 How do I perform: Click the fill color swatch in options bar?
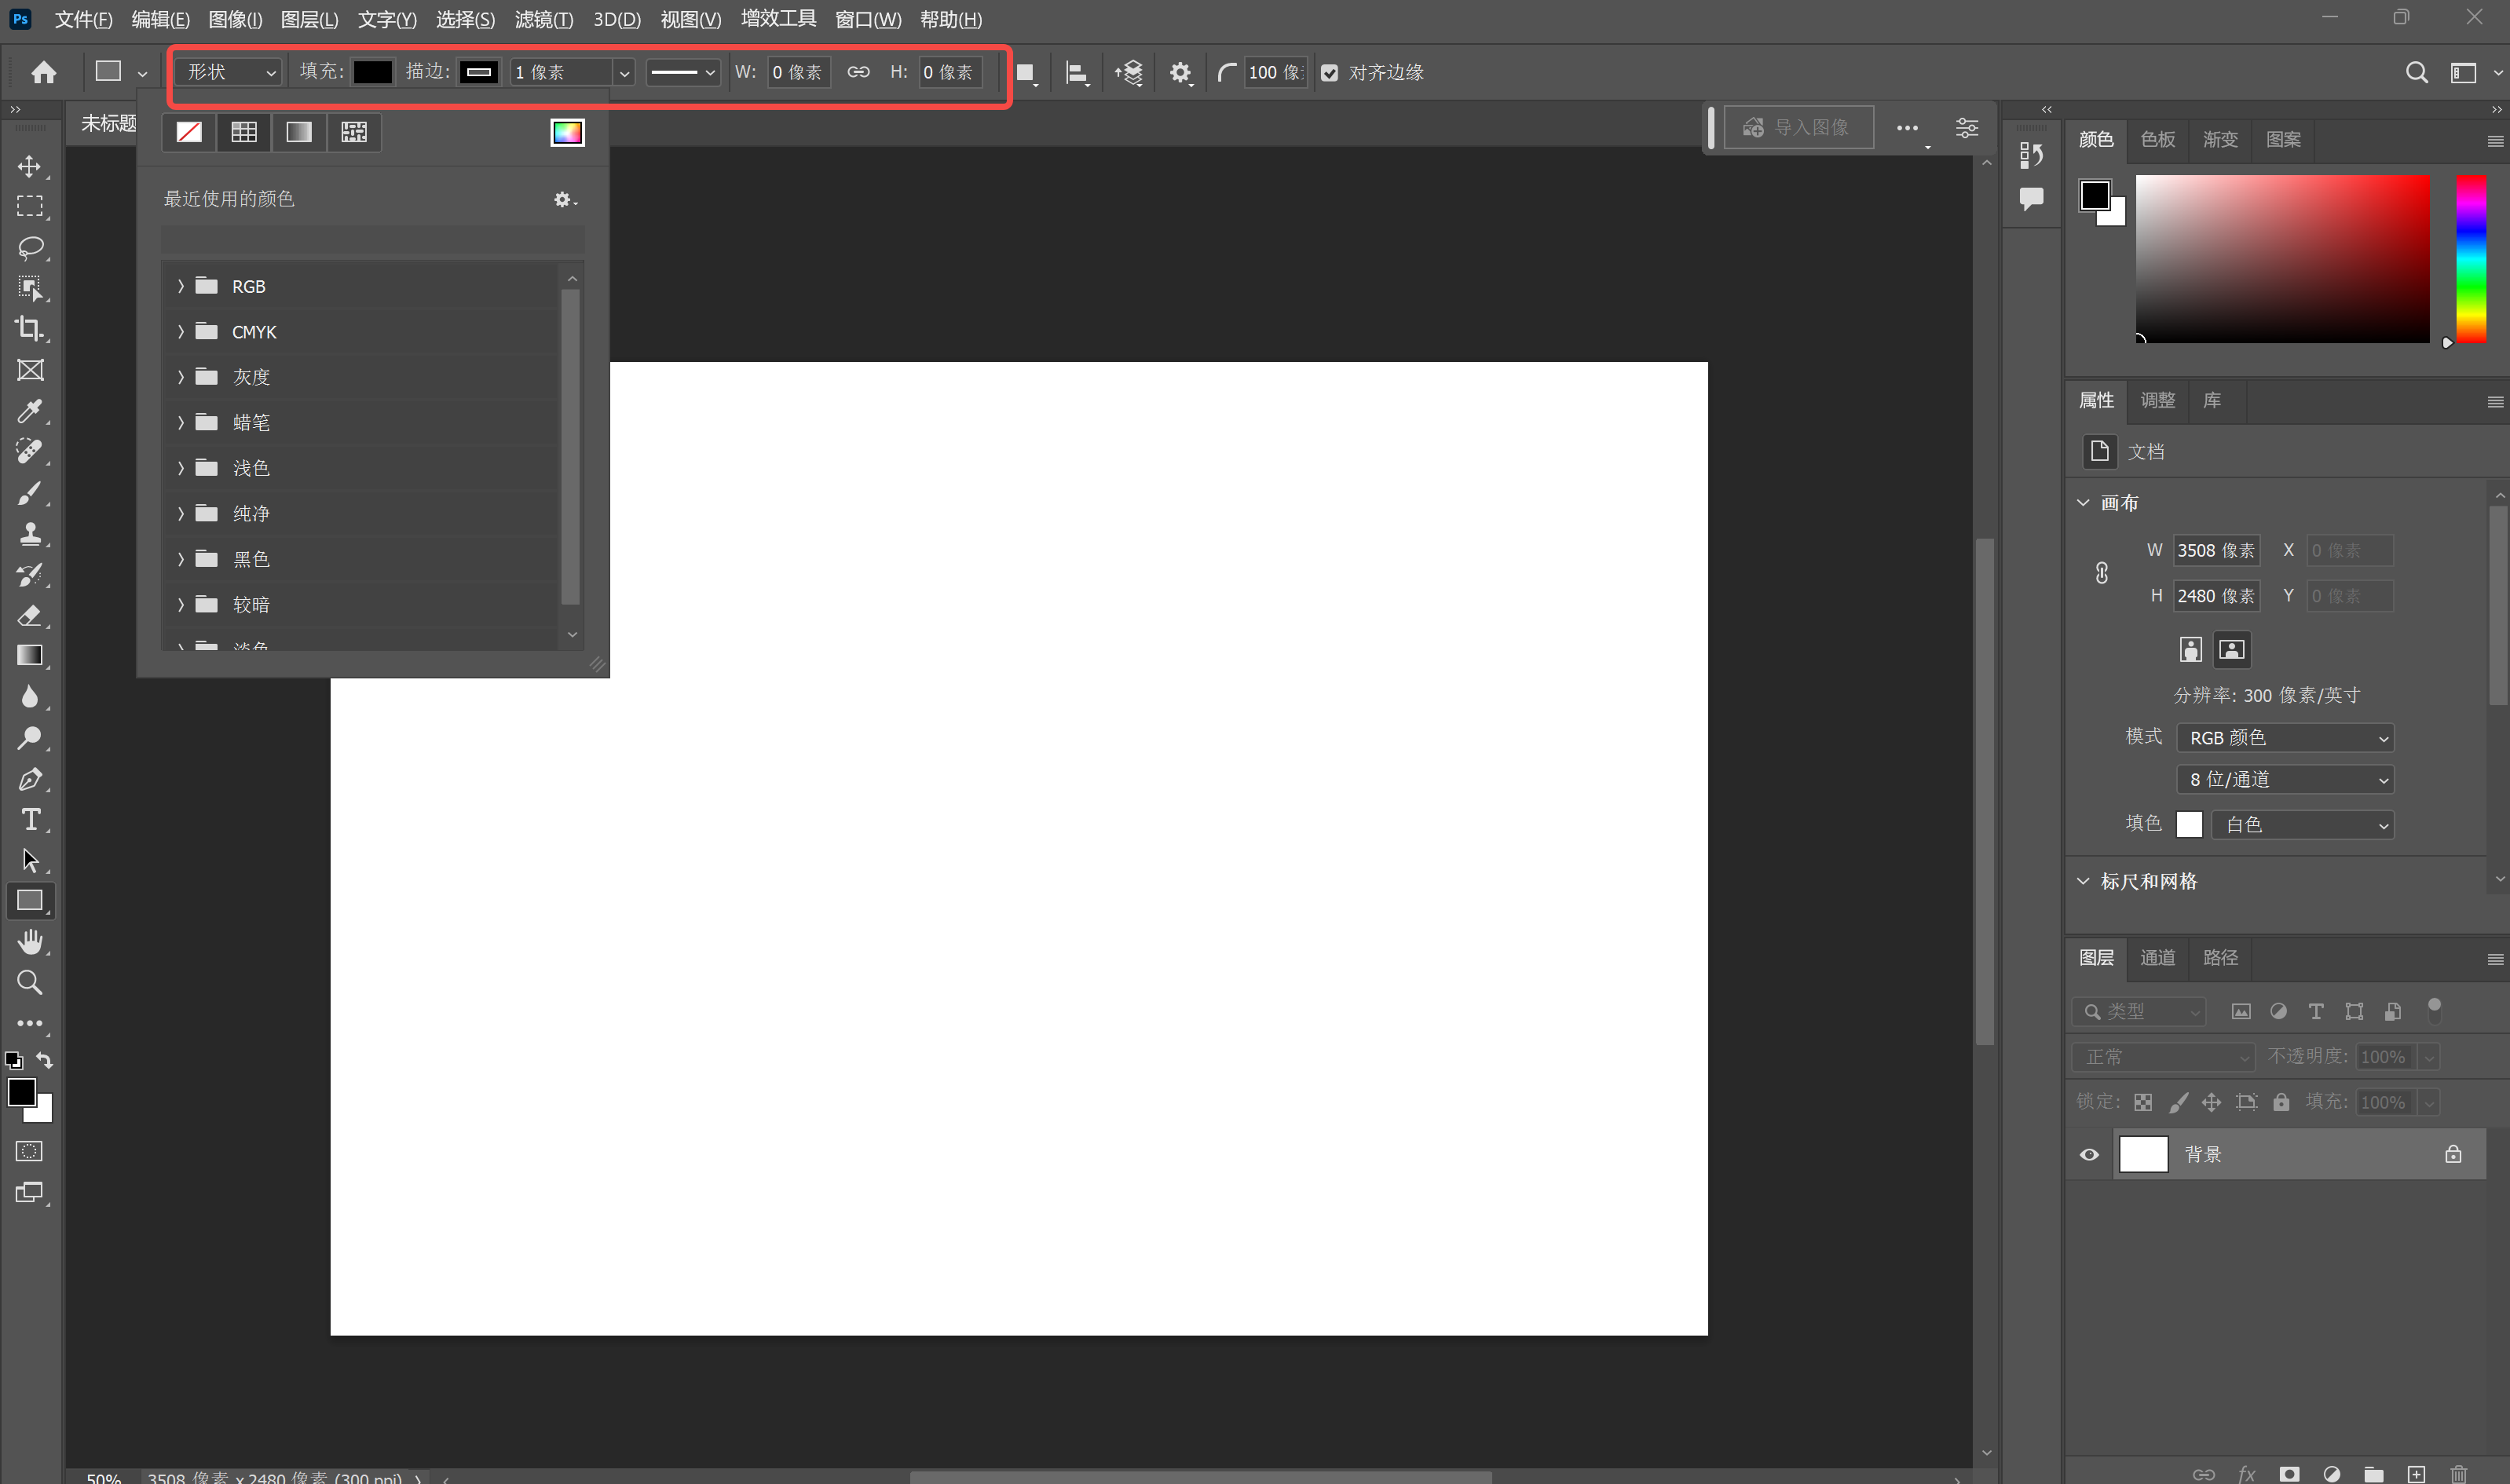click(x=373, y=72)
